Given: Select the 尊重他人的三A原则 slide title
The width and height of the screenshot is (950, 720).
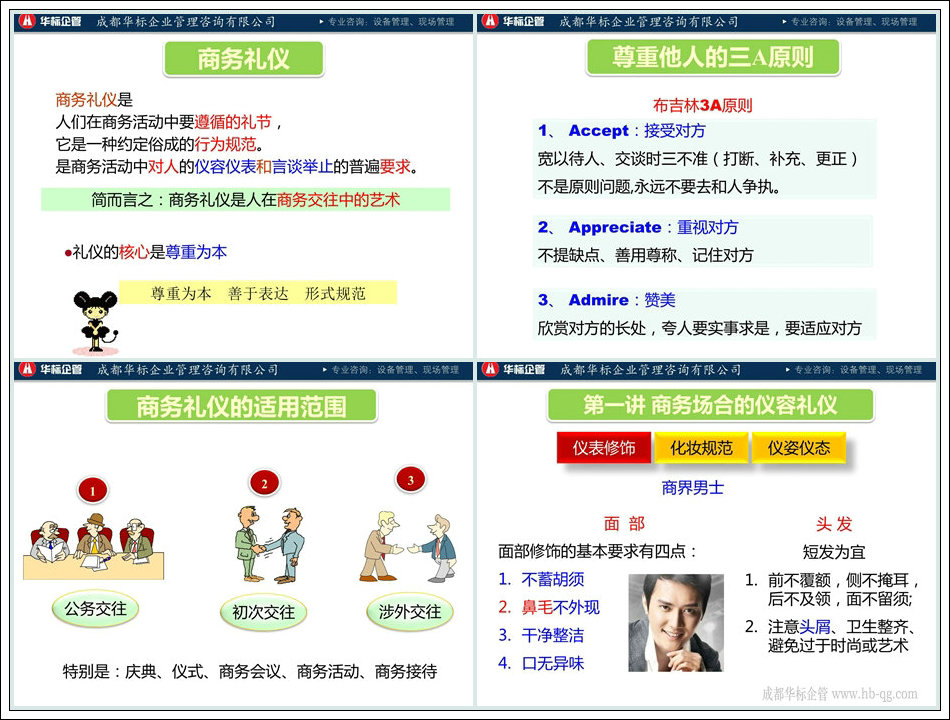Looking at the screenshot, I should [712, 58].
